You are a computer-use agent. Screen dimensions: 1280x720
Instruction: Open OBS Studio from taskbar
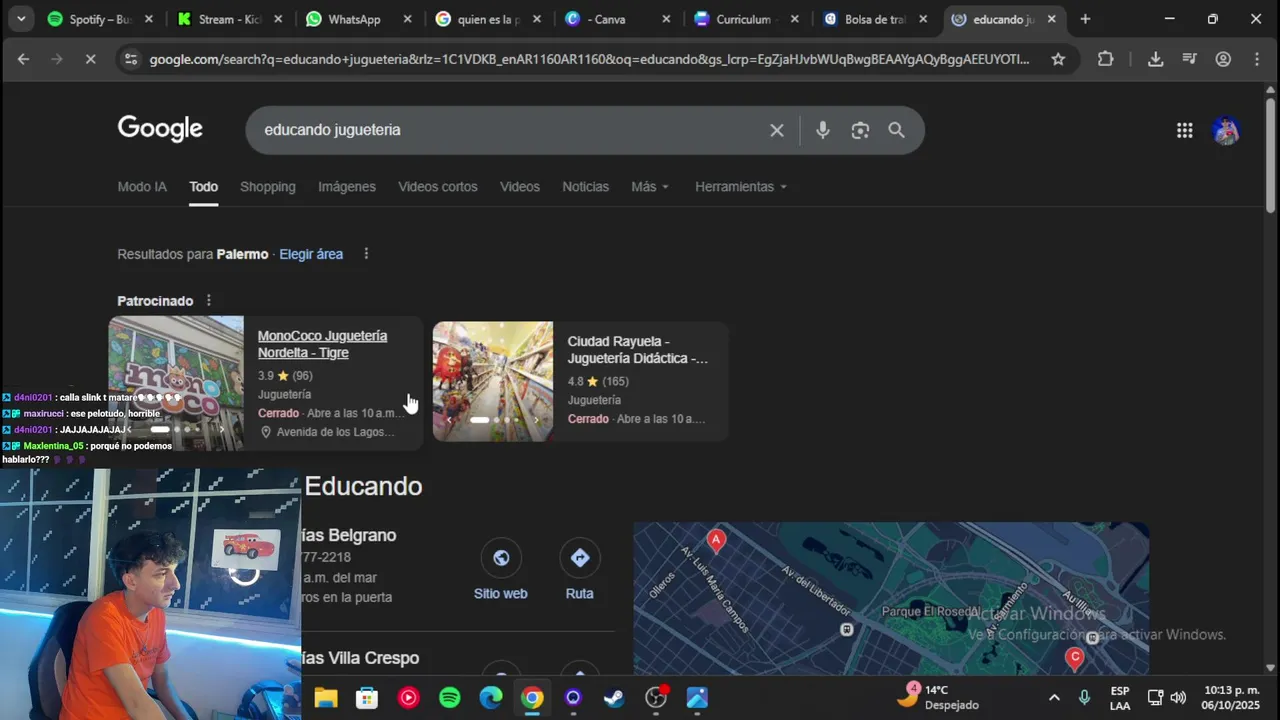point(656,698)
